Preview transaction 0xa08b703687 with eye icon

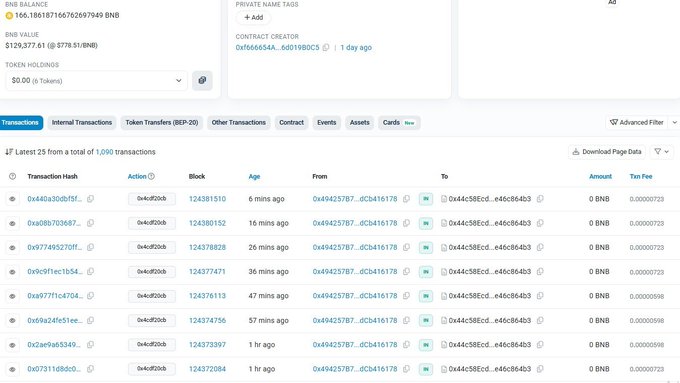pyautogui.click(x=12, y=223)
